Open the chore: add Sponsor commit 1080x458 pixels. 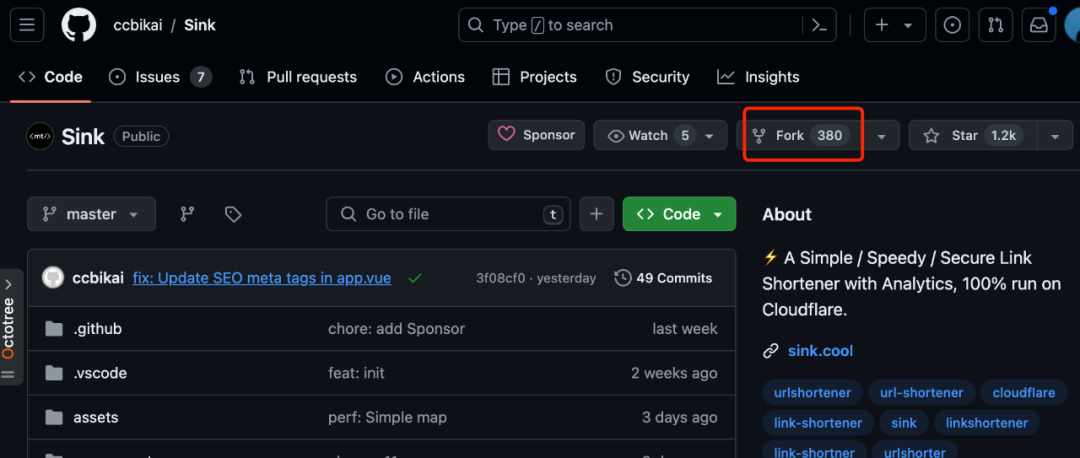(x=397, y=329)
